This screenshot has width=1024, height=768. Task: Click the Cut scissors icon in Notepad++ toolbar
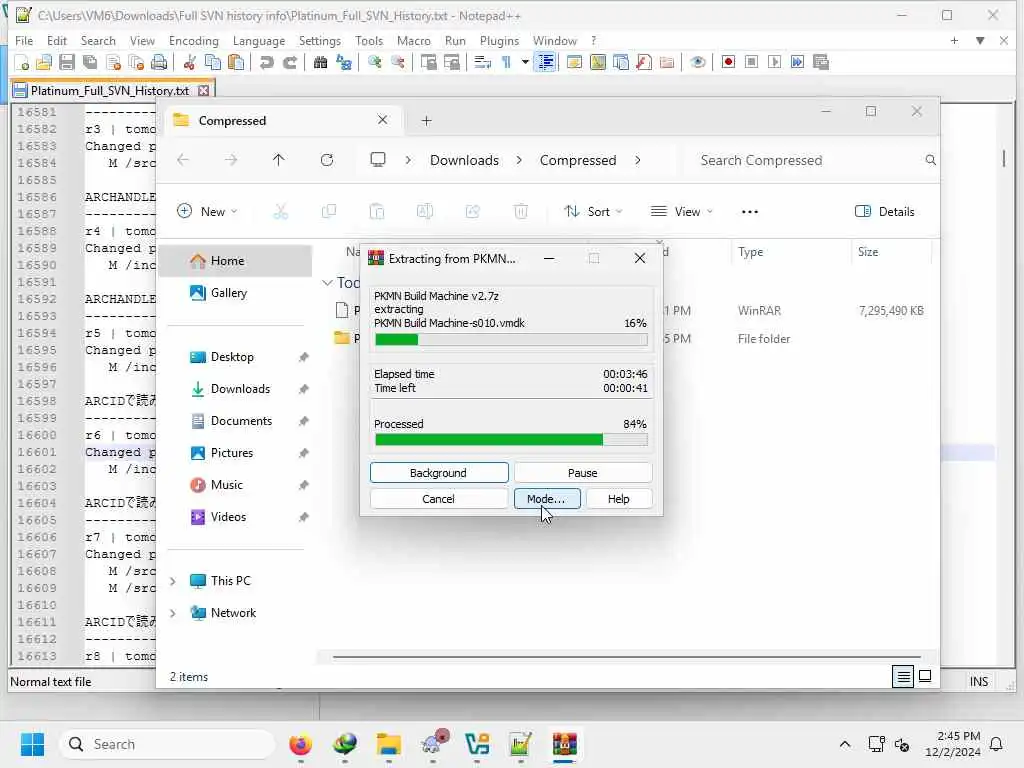point(189,63)
